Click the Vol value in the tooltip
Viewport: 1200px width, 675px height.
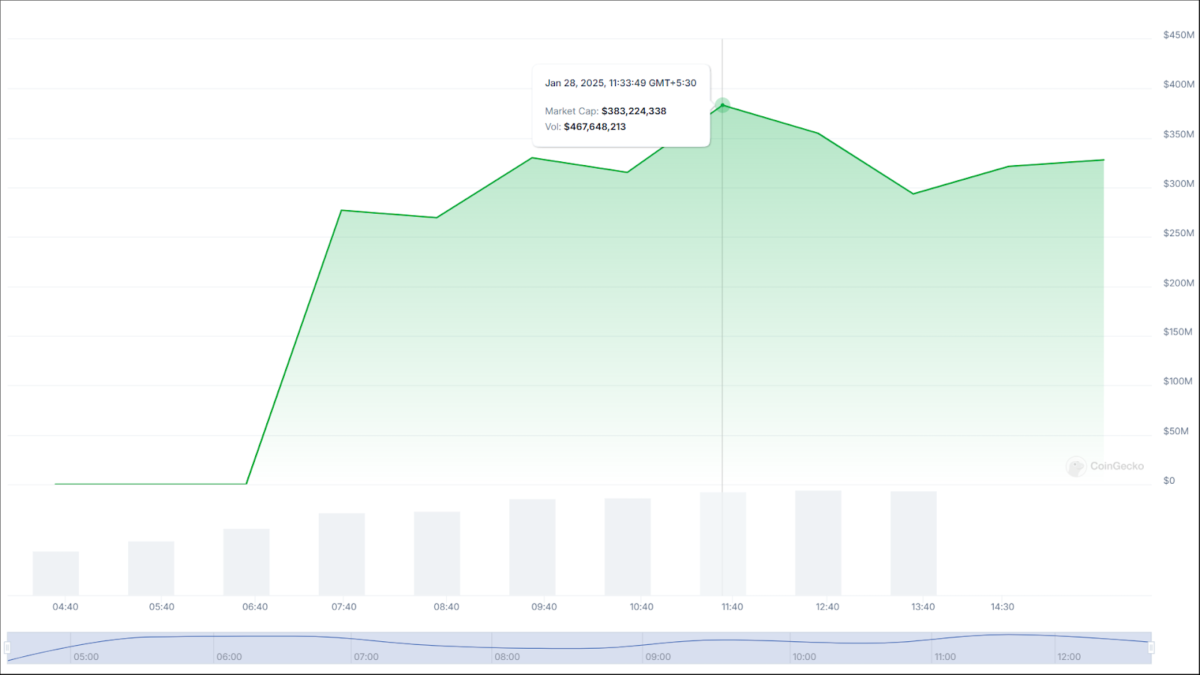tap(595, 127)
